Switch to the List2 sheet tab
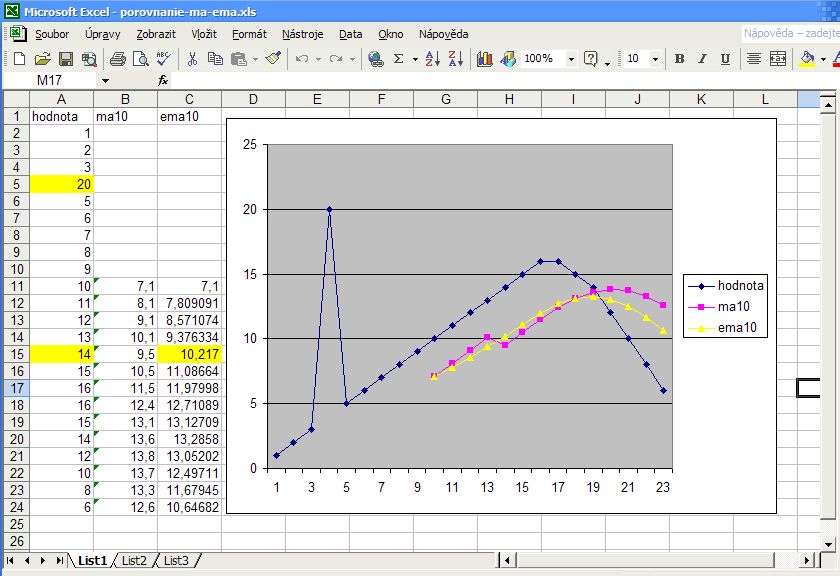840x576 pixels. (134, 560)
